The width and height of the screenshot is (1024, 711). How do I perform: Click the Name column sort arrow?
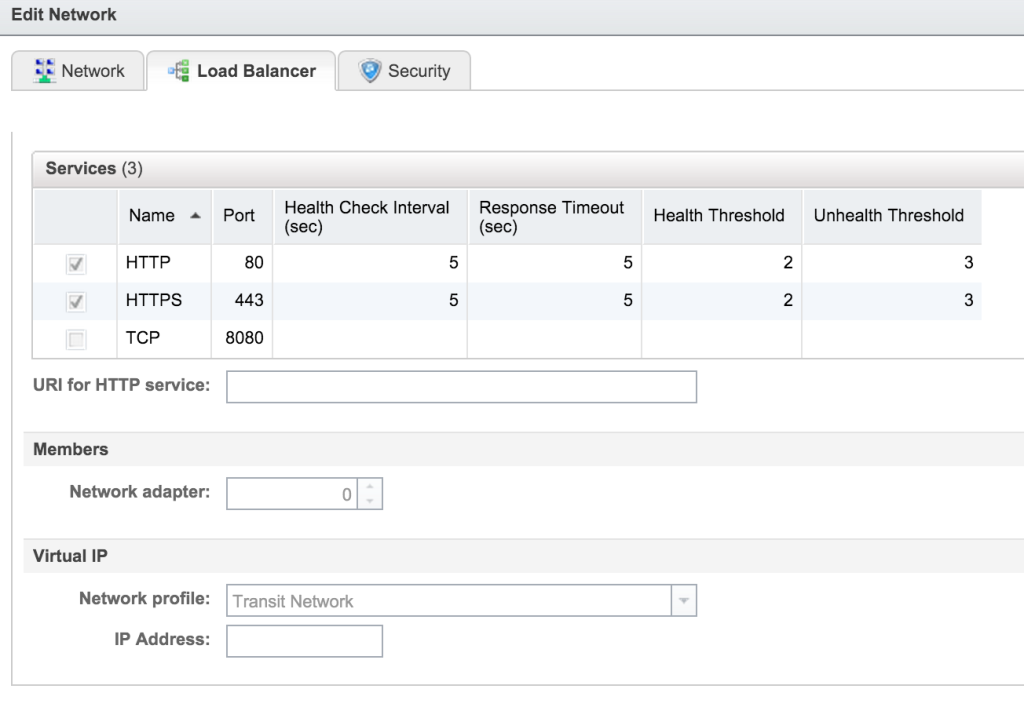(194, 215)
